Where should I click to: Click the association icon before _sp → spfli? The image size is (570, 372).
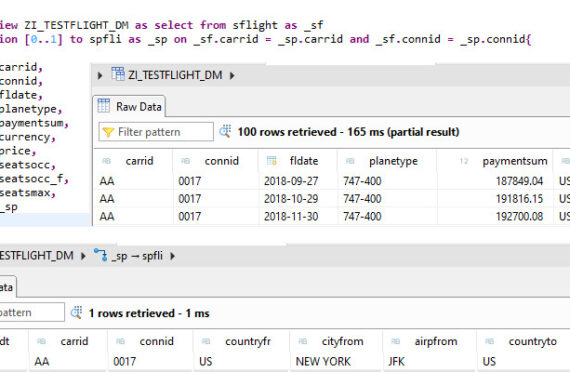100,255
